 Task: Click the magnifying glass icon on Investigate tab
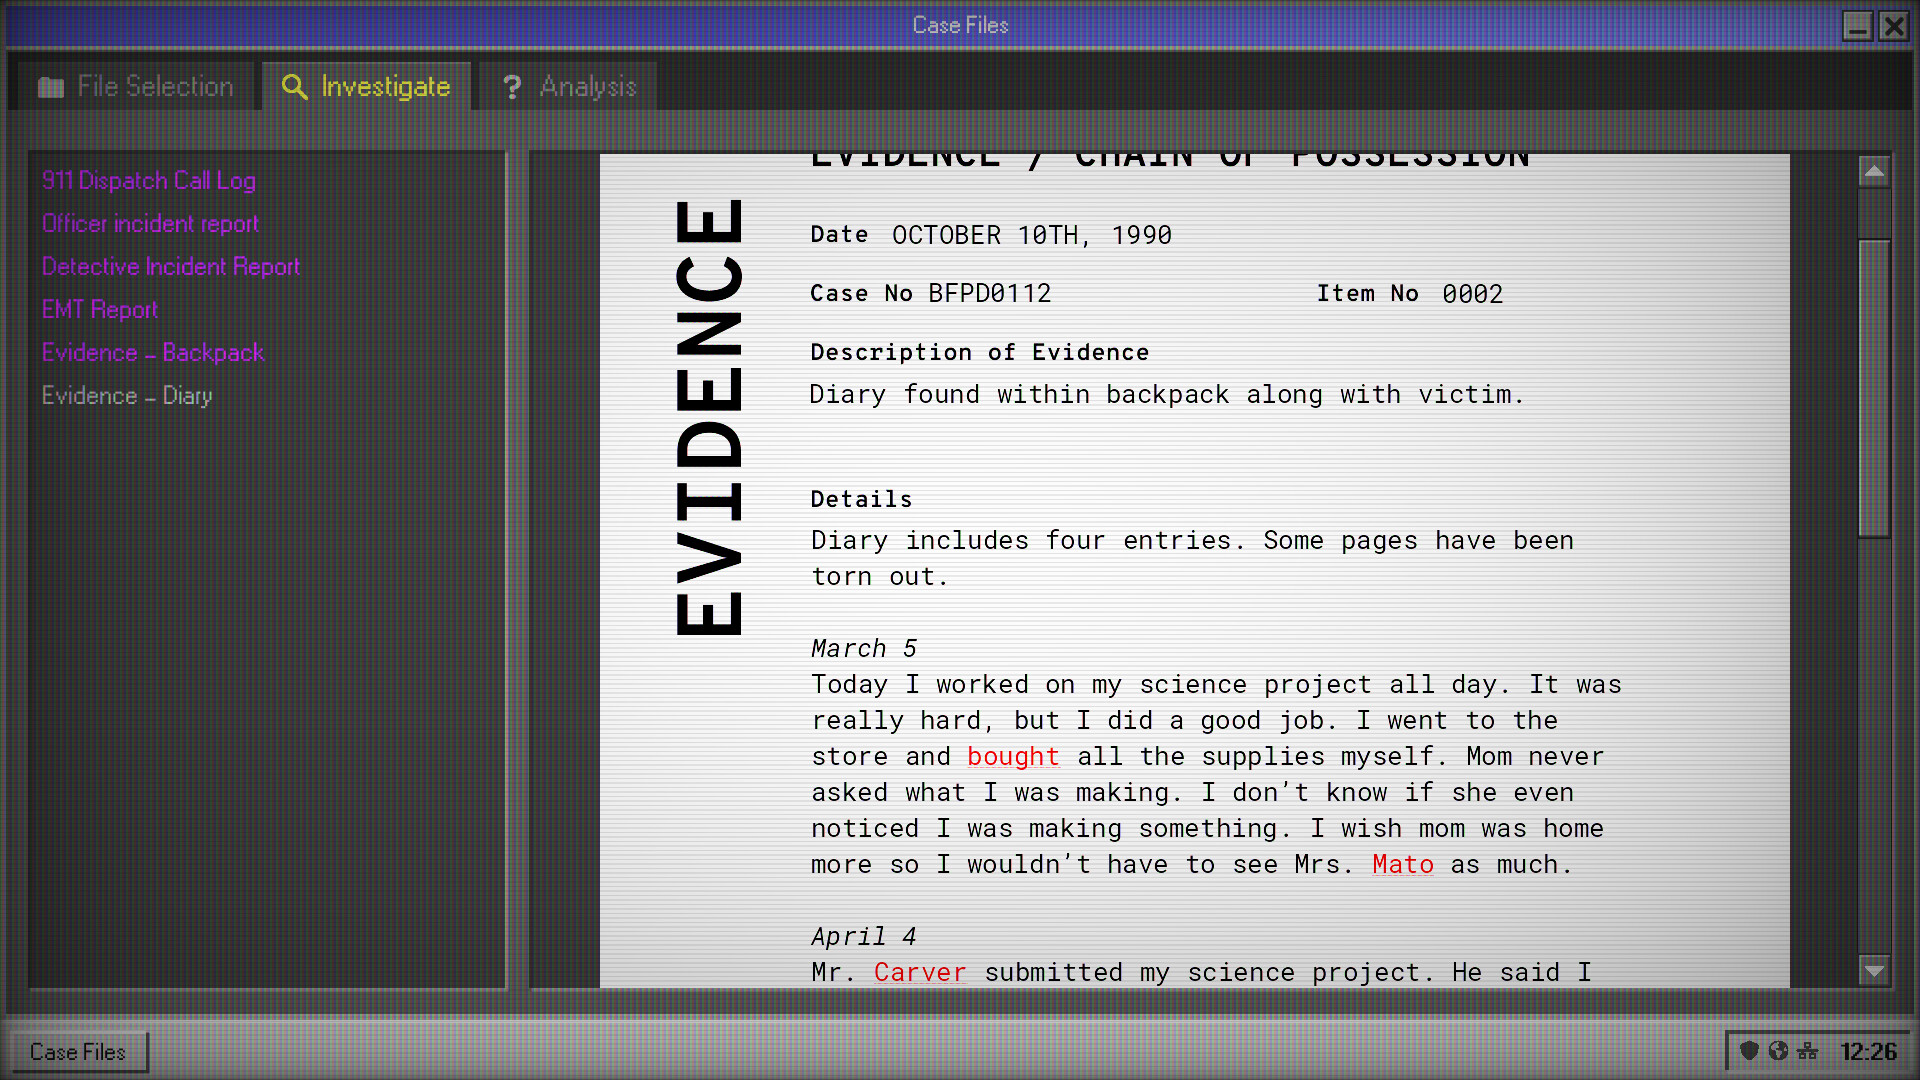(x=294, y=87)
